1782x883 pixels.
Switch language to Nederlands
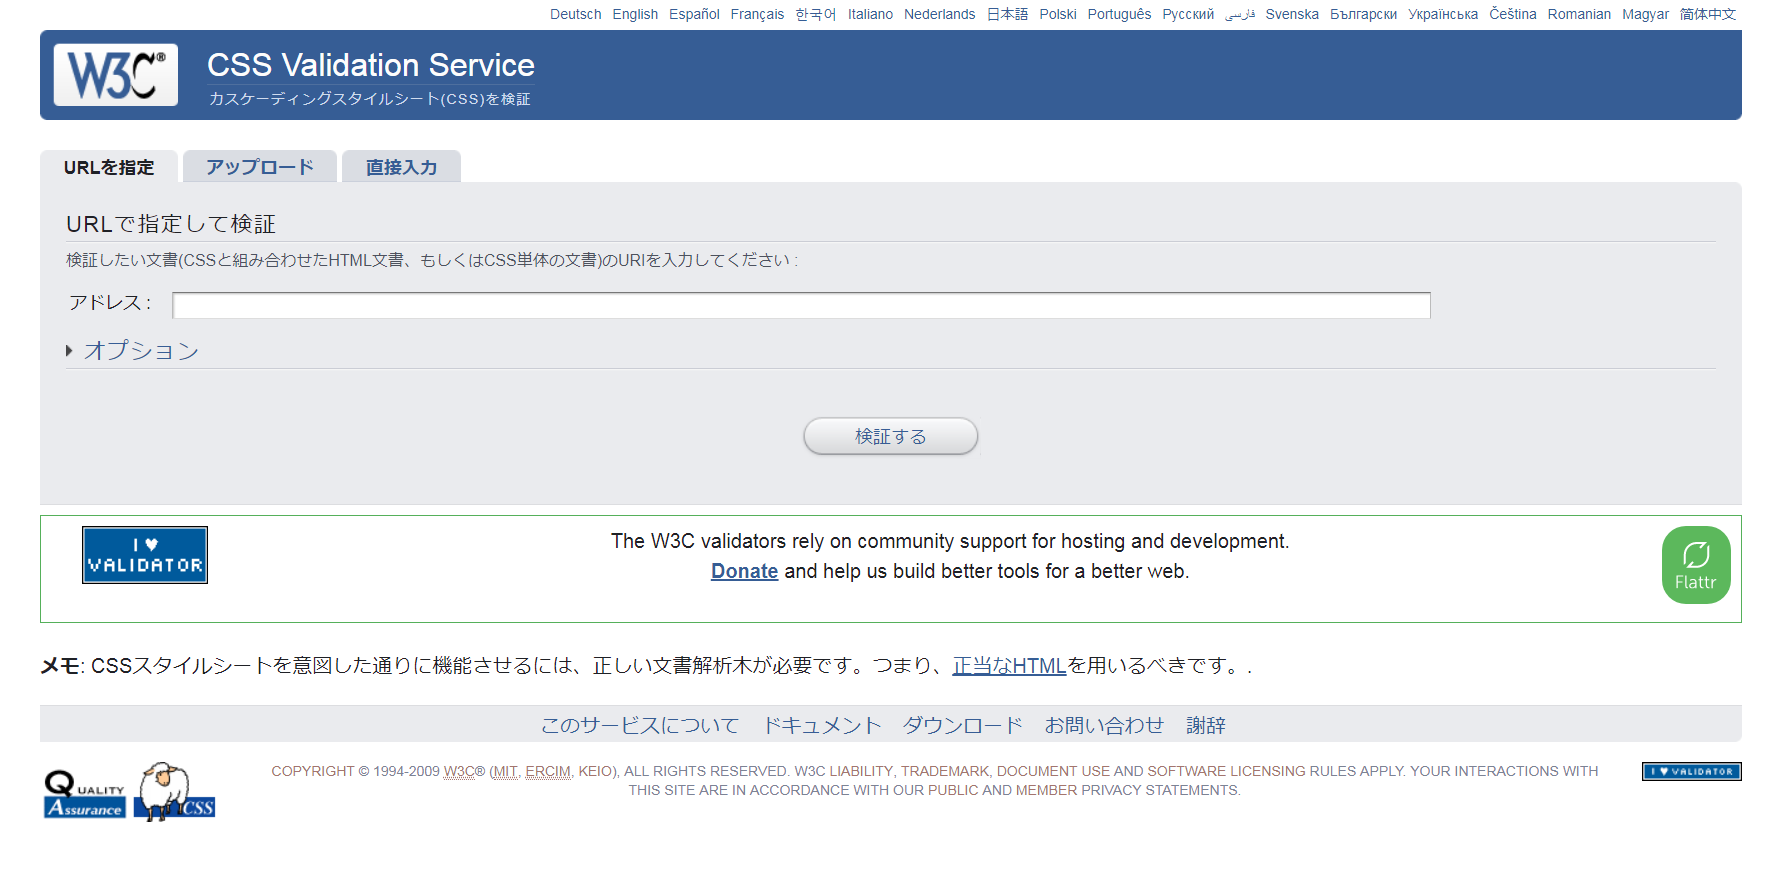(x=939, y=14)
